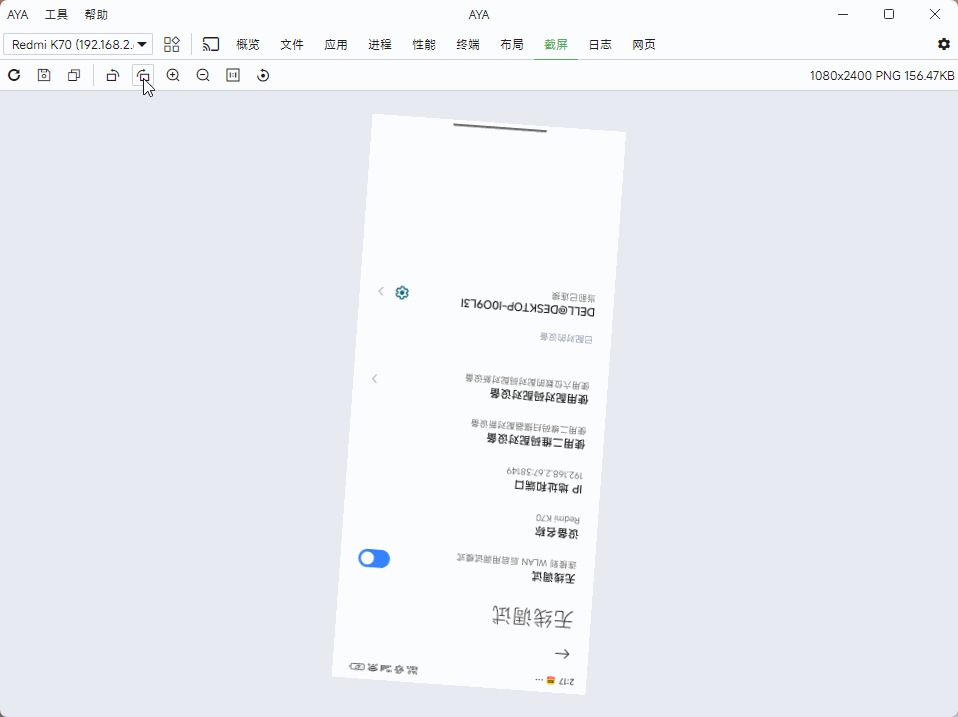Switch to the 日志 tab
The image size is (958, 717).
pos(600,44)
